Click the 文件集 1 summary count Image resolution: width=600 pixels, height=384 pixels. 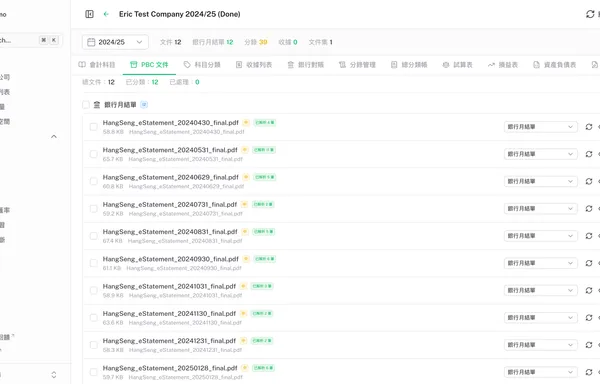coord(321,42)
